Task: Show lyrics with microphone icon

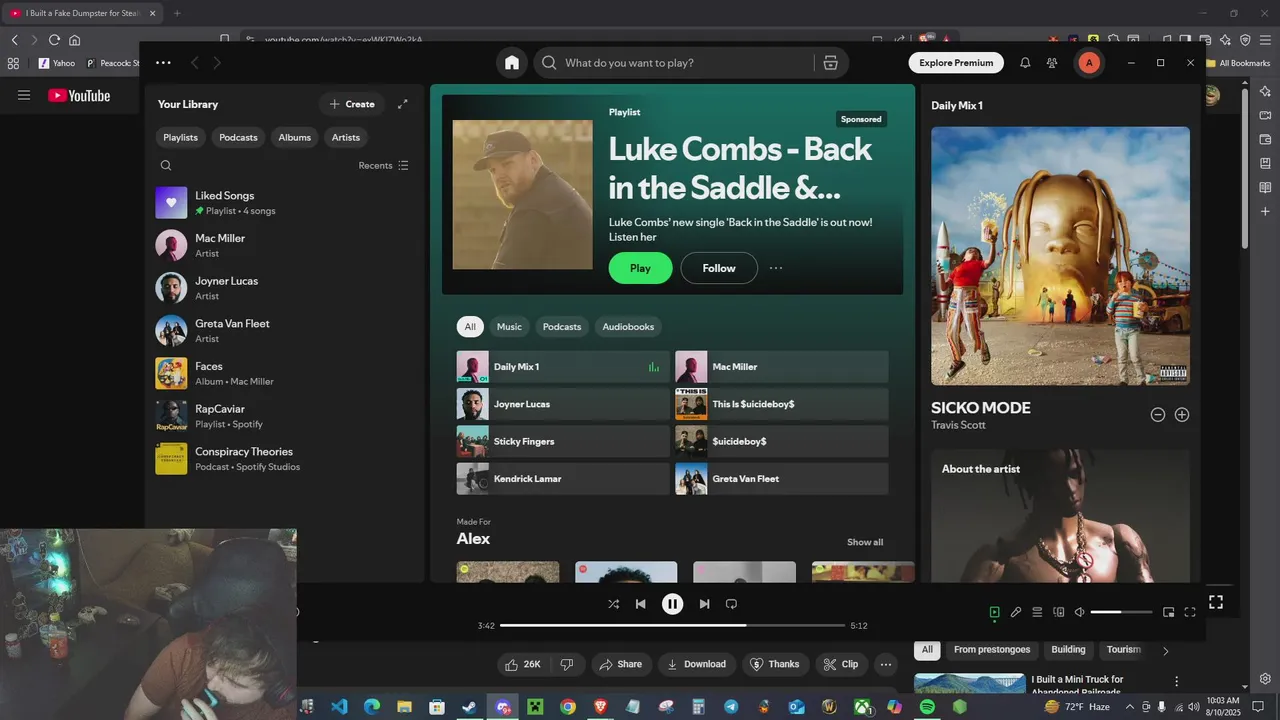Action: pyautogui.click(x=1016, y=612)
